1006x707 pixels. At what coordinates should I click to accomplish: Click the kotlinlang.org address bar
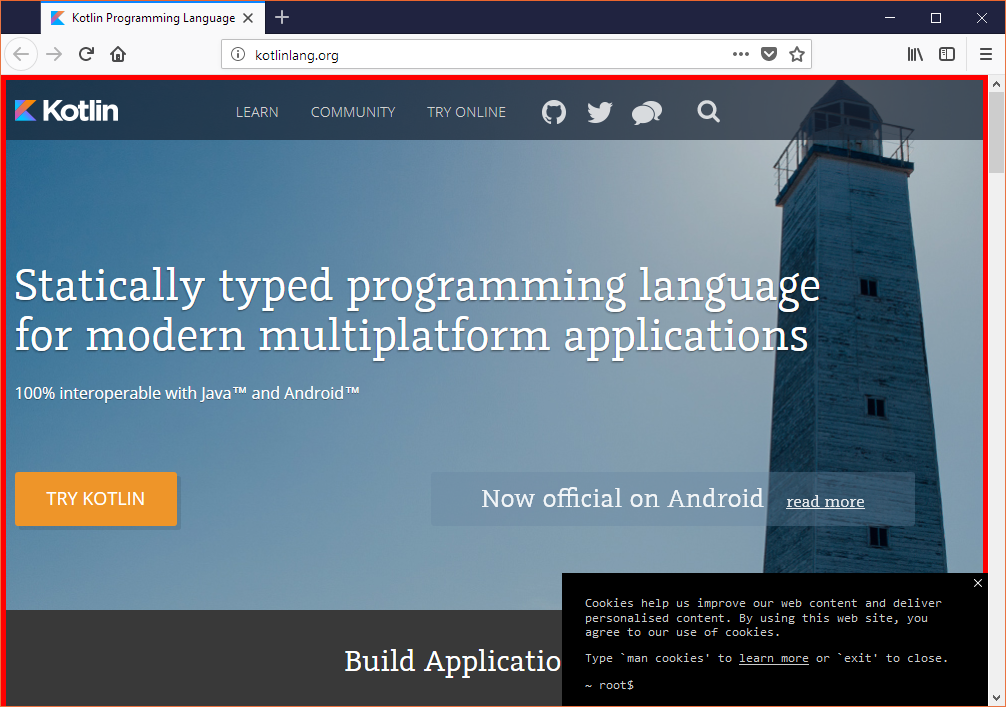(516, 55)
